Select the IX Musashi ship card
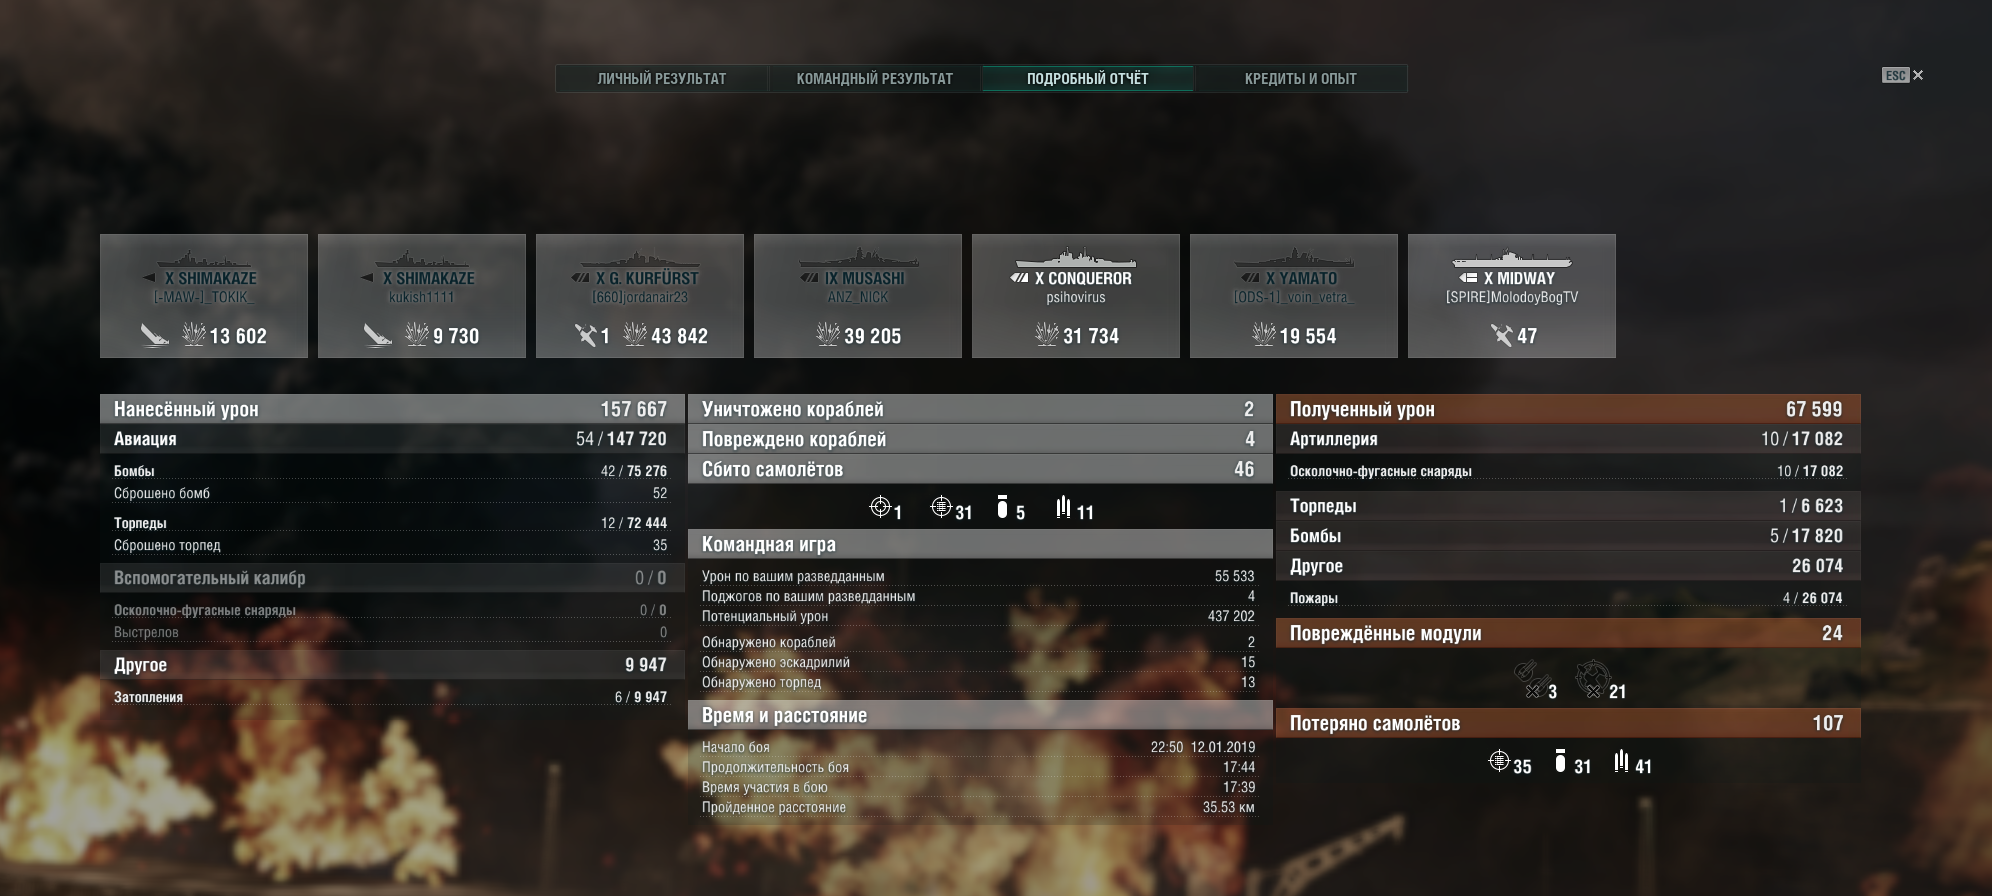The image size is (1992, 896). point(858,296)
